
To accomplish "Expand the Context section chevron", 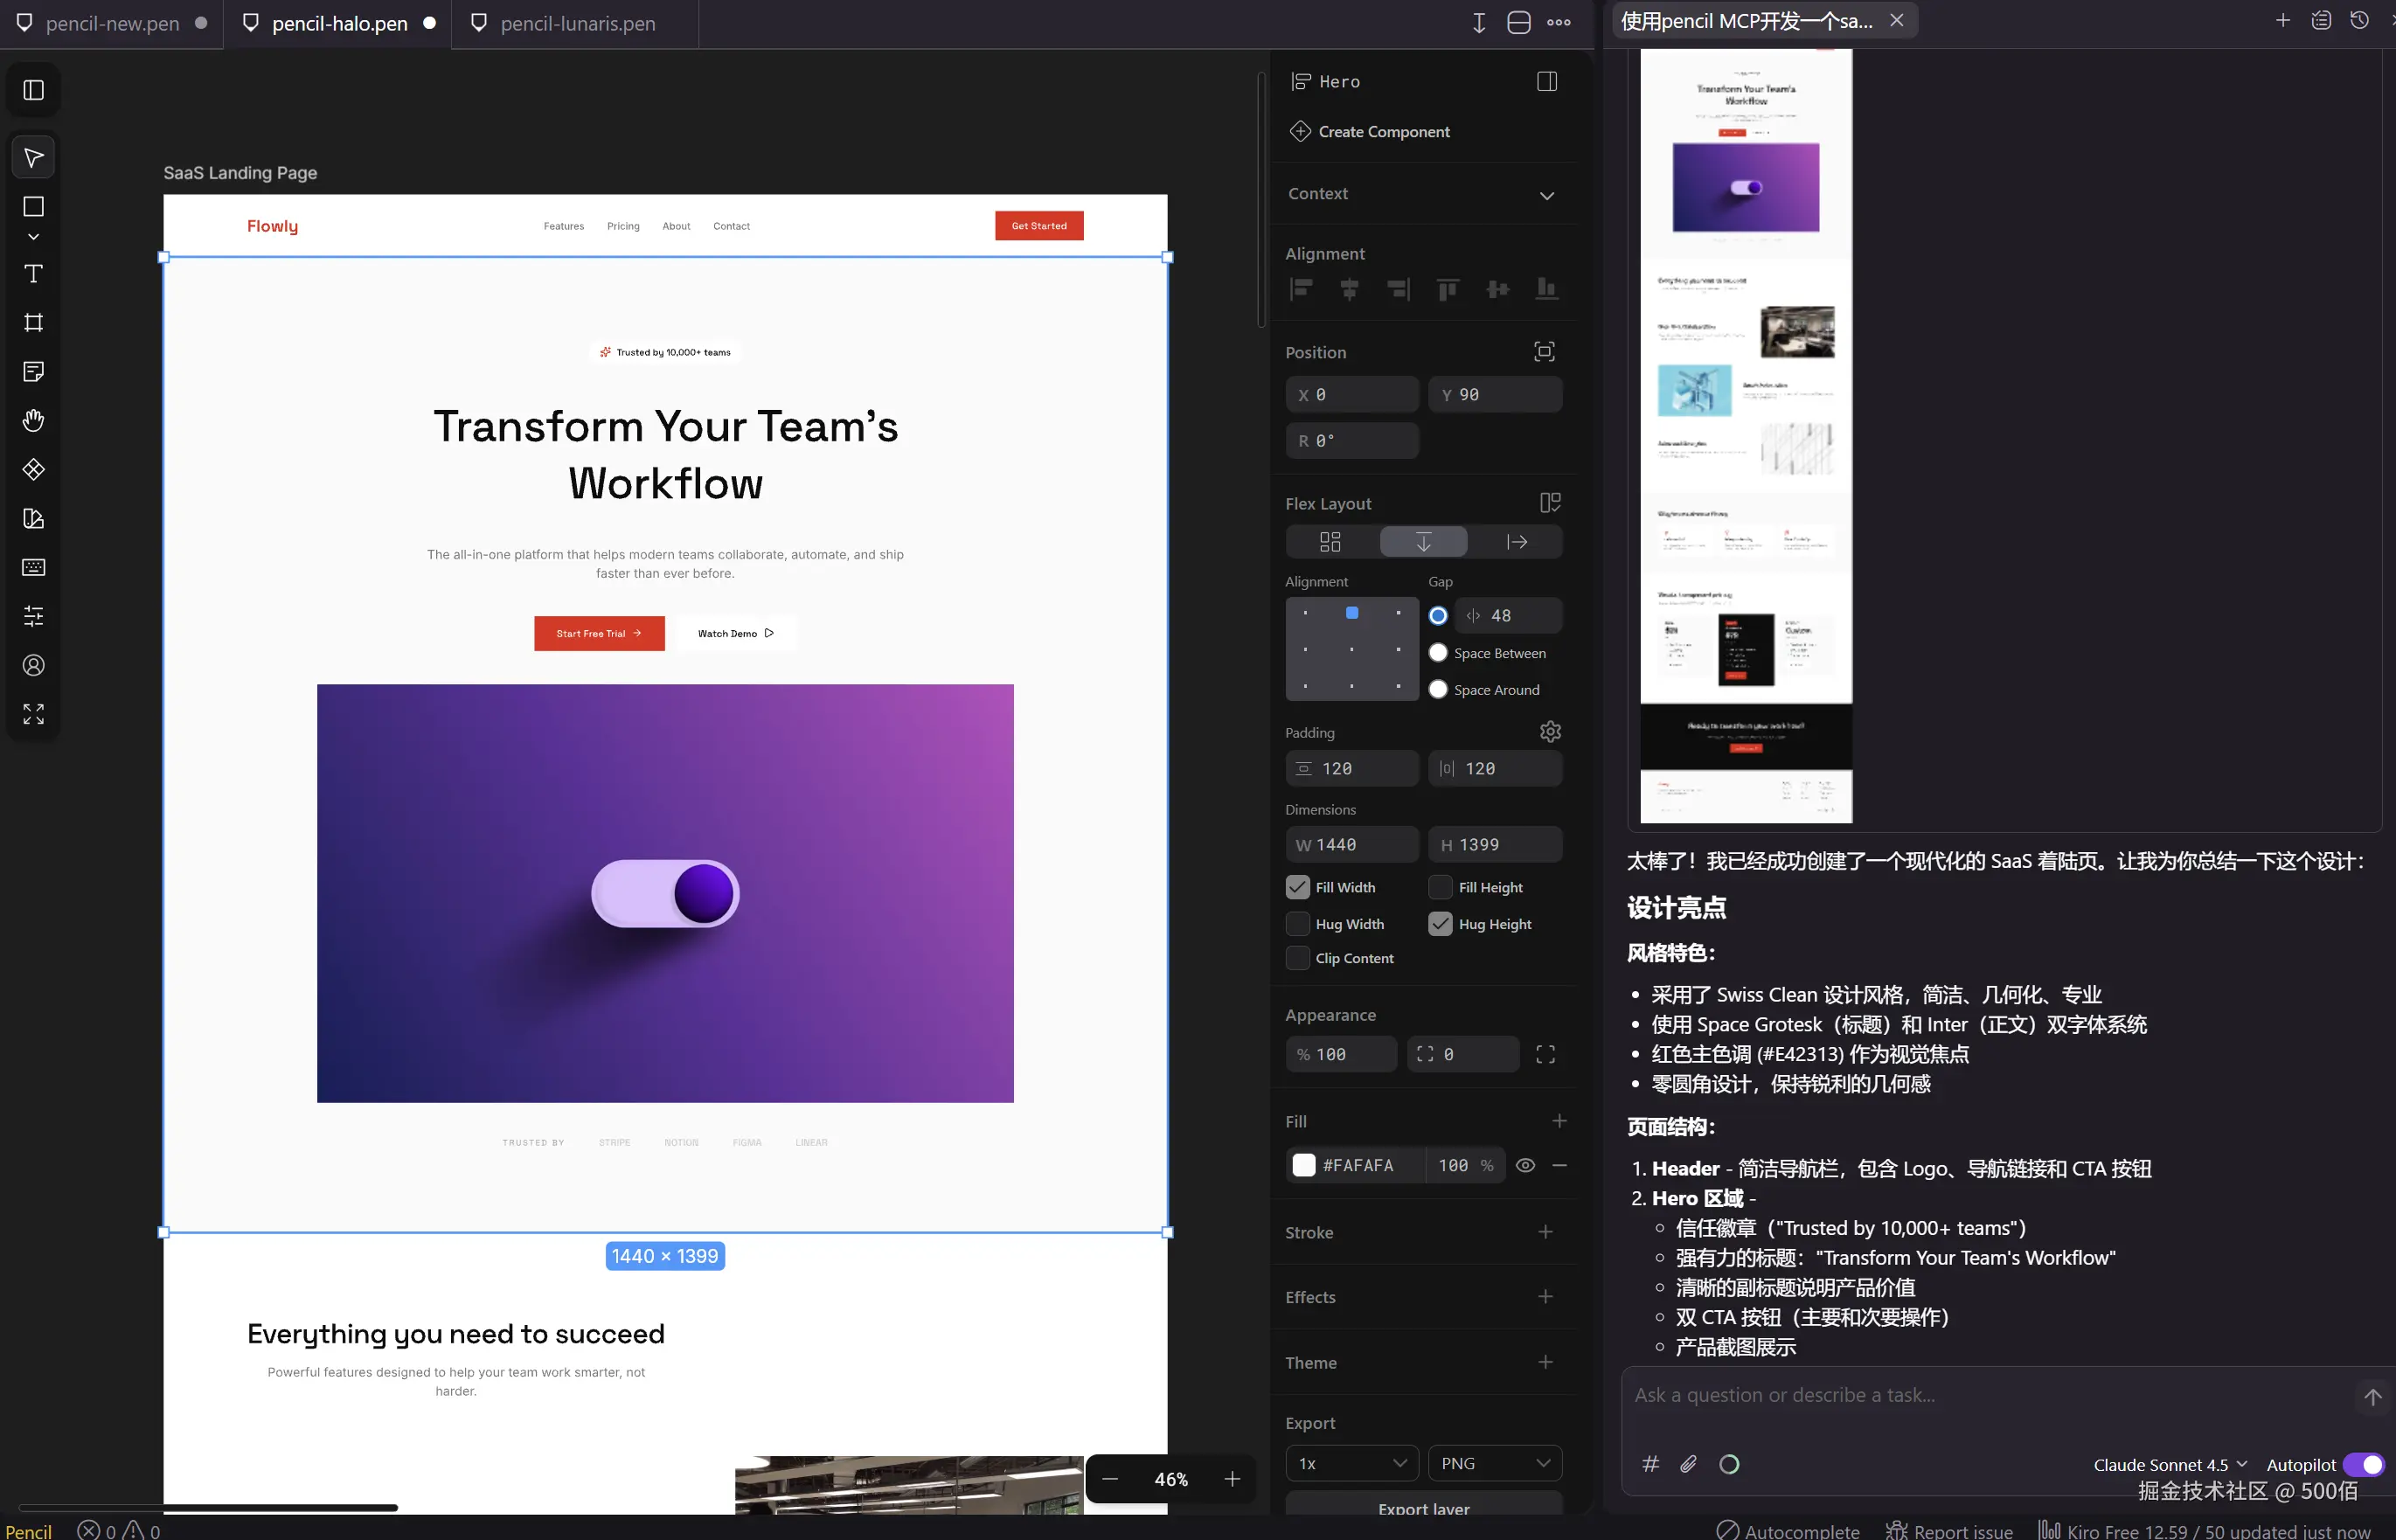I will tap(1546, 195).
